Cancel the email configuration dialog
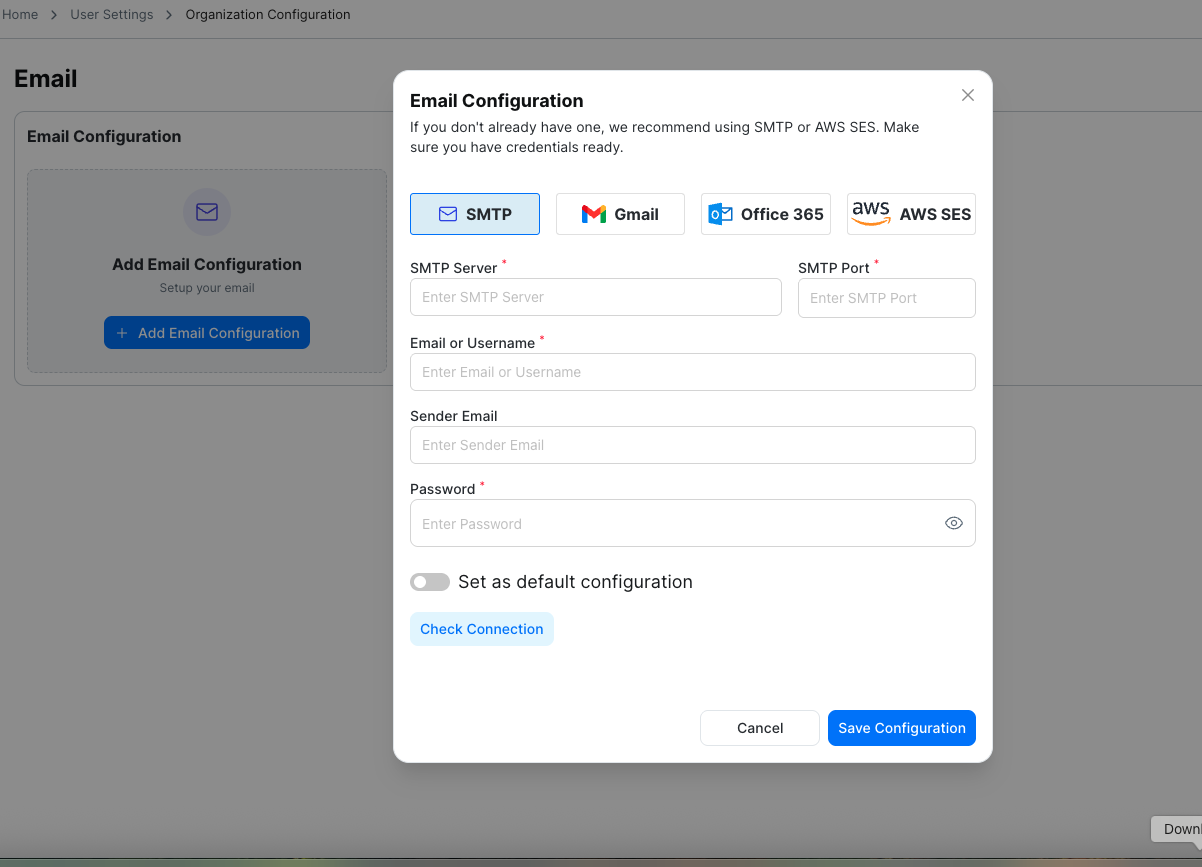 pos(759,727)
